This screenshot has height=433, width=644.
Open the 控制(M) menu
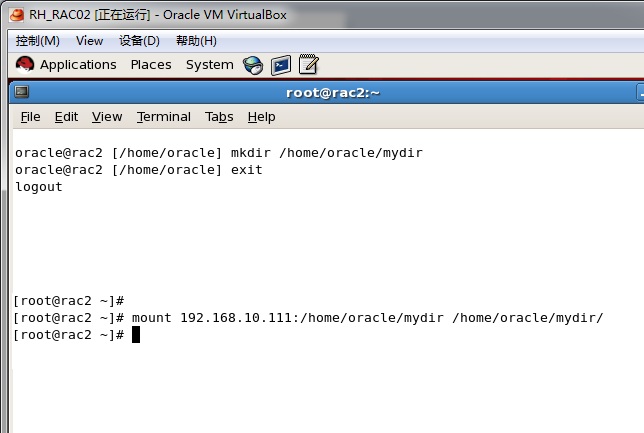point(37,41)
